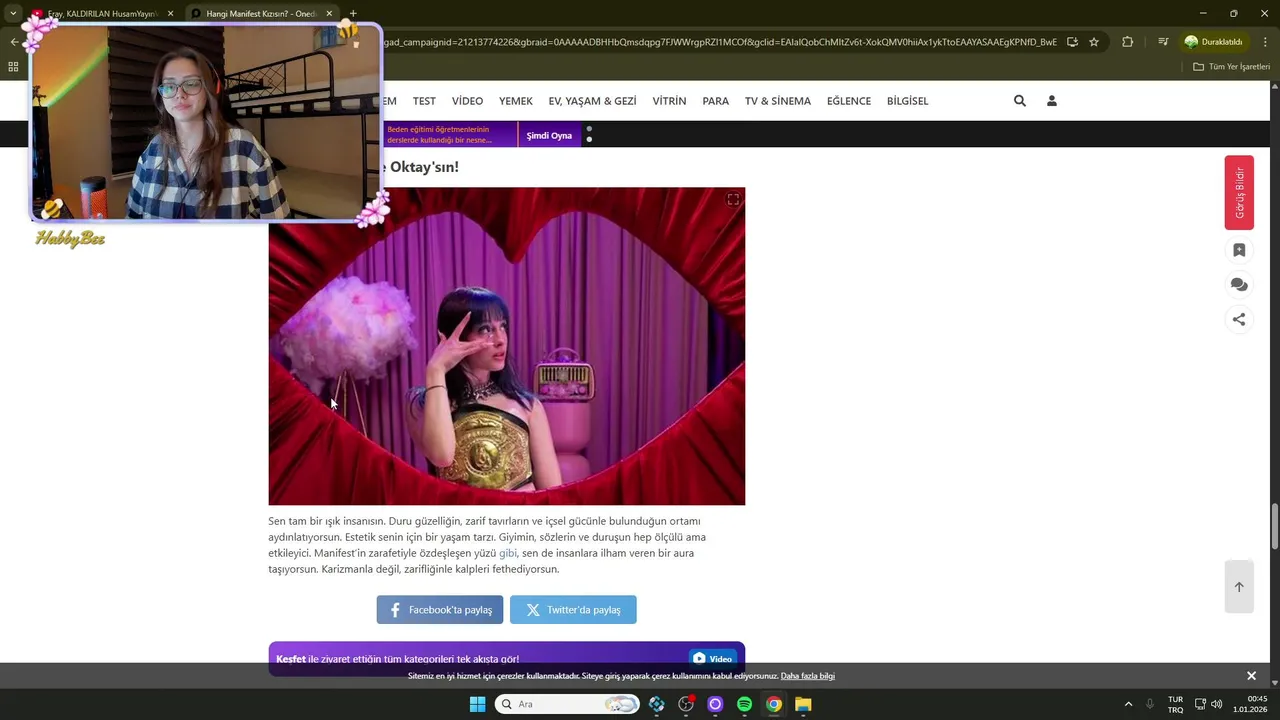Click the Duraklatıldı profile button
Viewport: 1280px width, 720px height.
point(1214,42)
